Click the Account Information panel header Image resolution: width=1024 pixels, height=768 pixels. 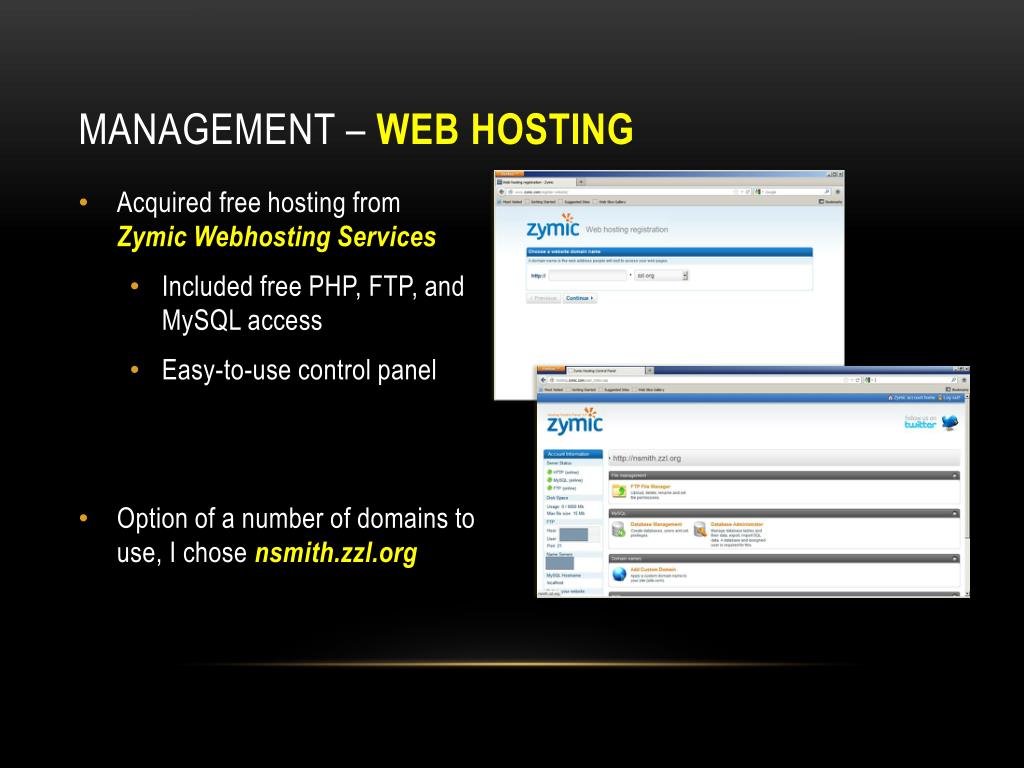tap(573, 454)
